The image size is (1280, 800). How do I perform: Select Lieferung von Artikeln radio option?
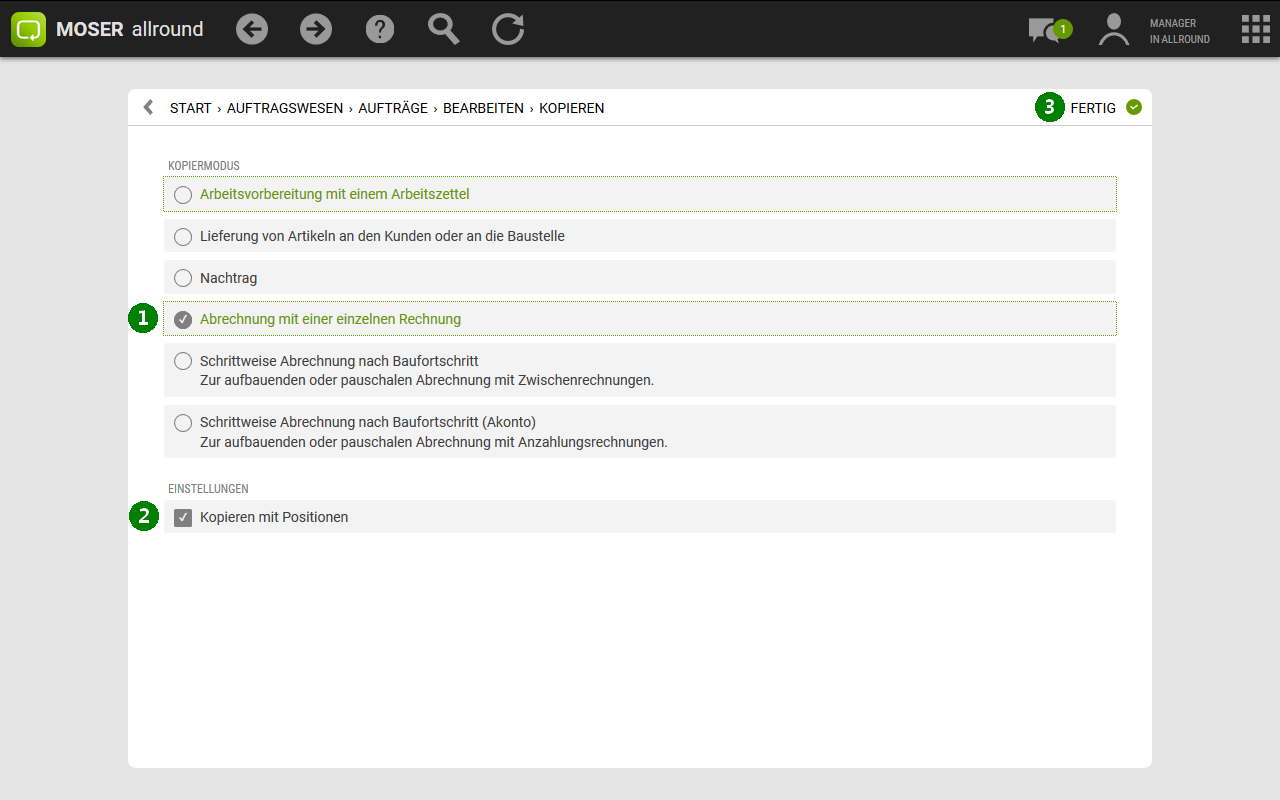183,237
